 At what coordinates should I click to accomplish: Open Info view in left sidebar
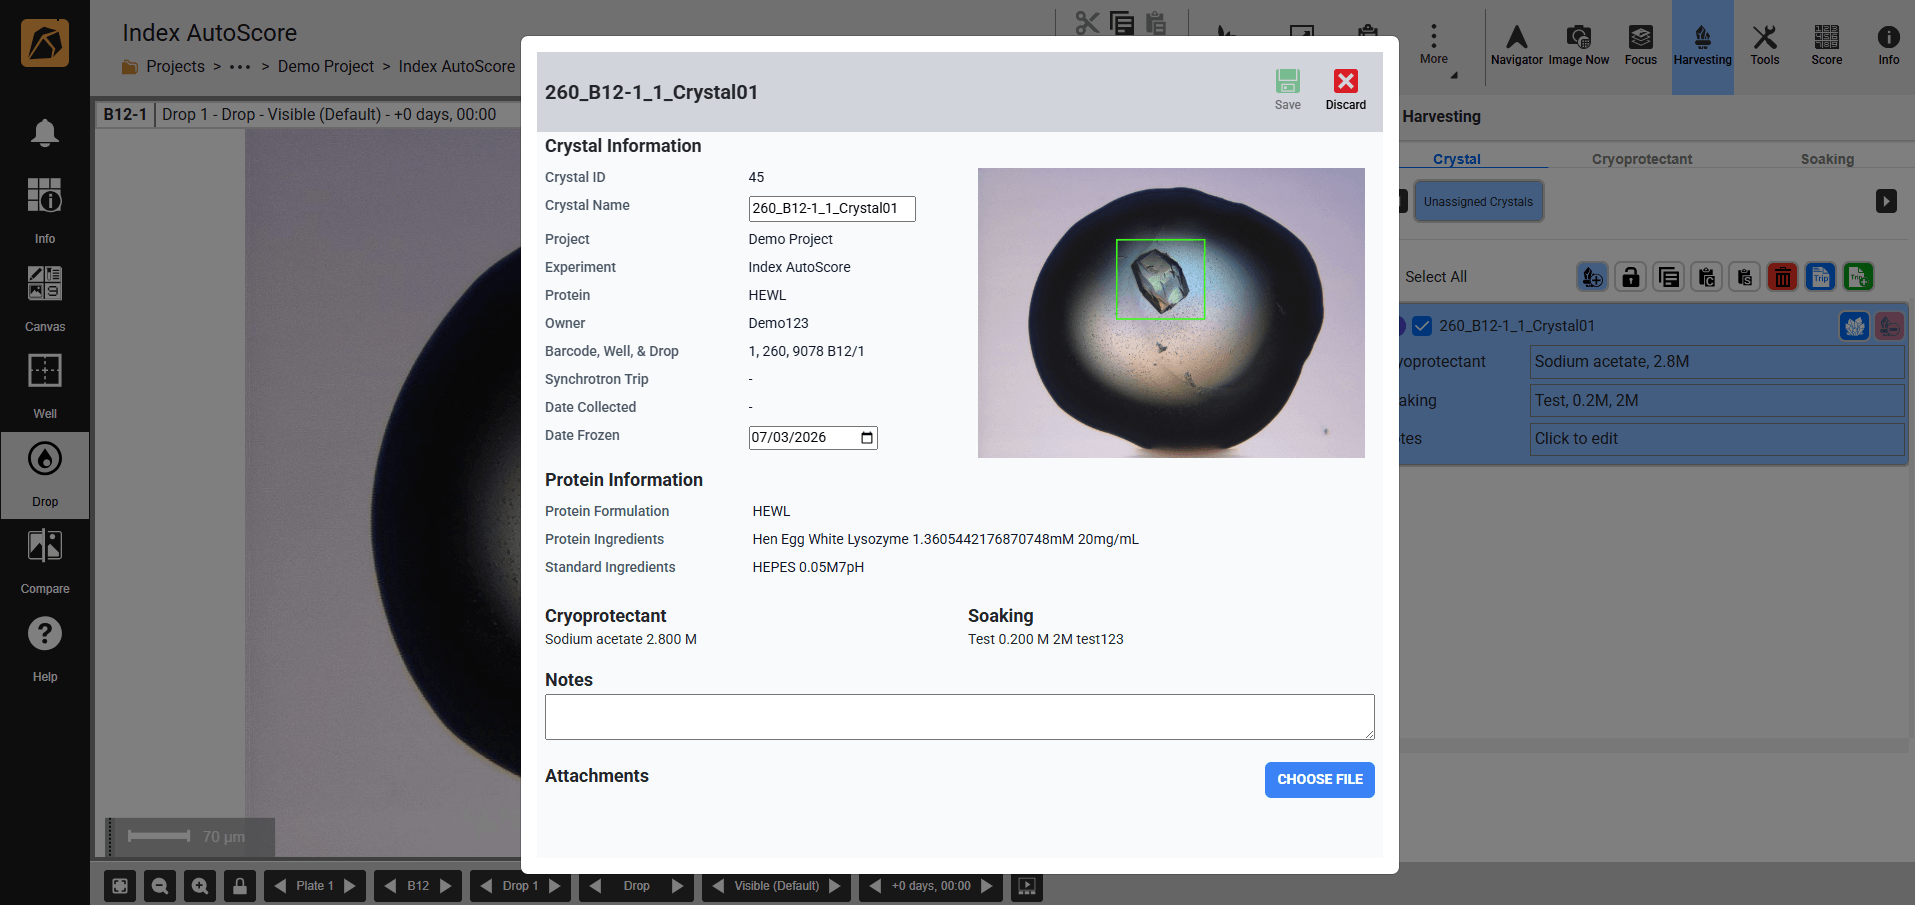(x=44, y=210)
